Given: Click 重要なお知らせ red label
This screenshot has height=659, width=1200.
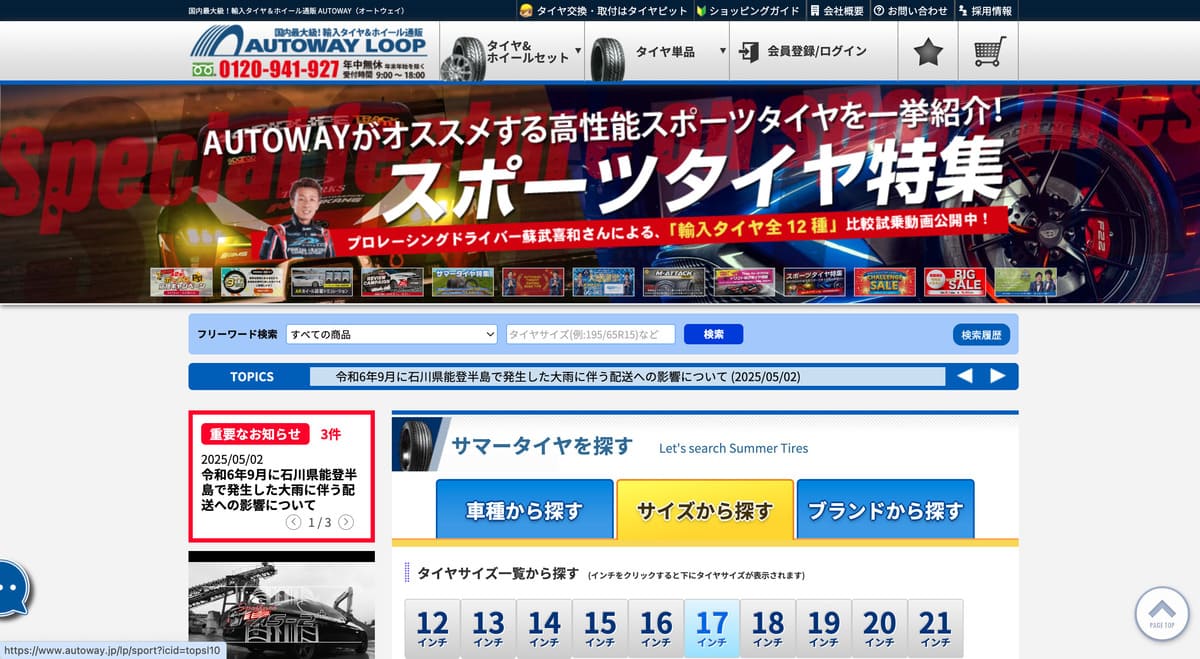Looking at the screenshot, I should click(255, 434).
